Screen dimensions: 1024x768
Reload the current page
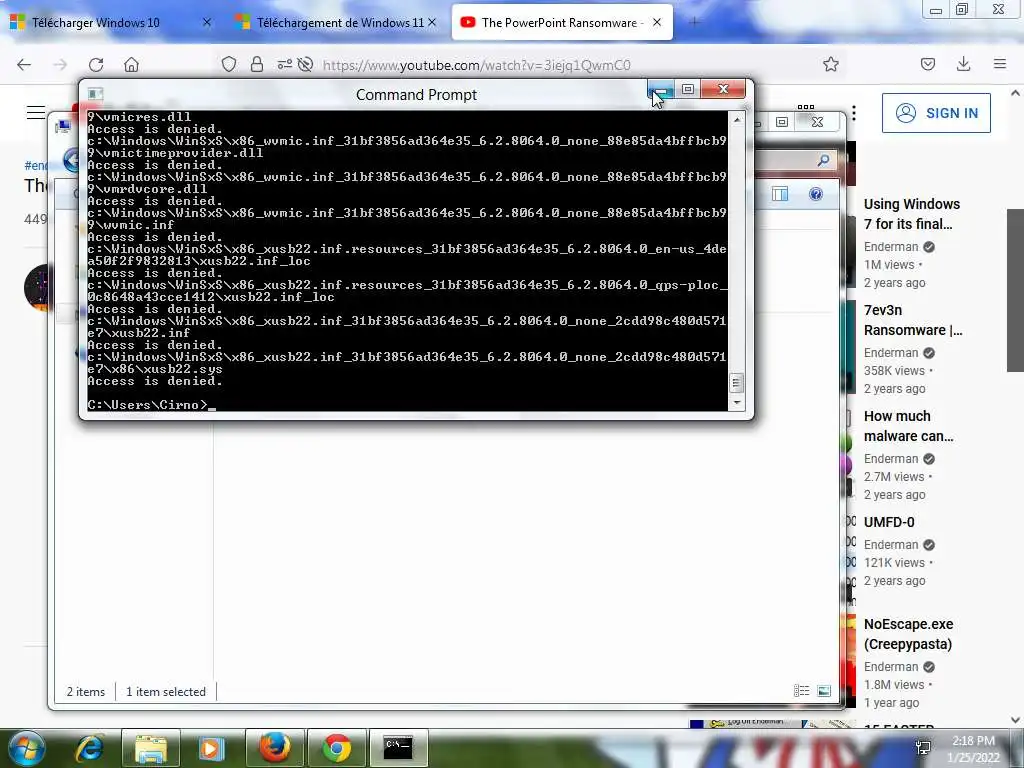click(x=96, y=64)
